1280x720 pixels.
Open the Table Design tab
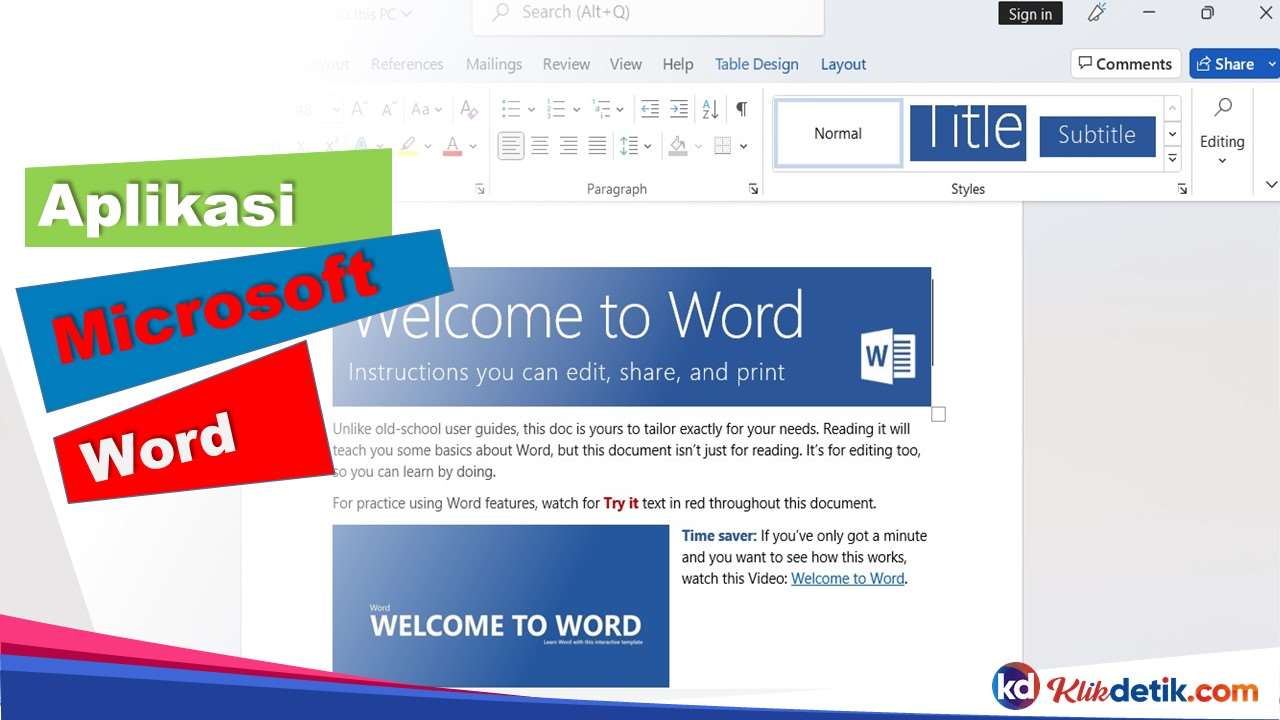click(757, 64)
